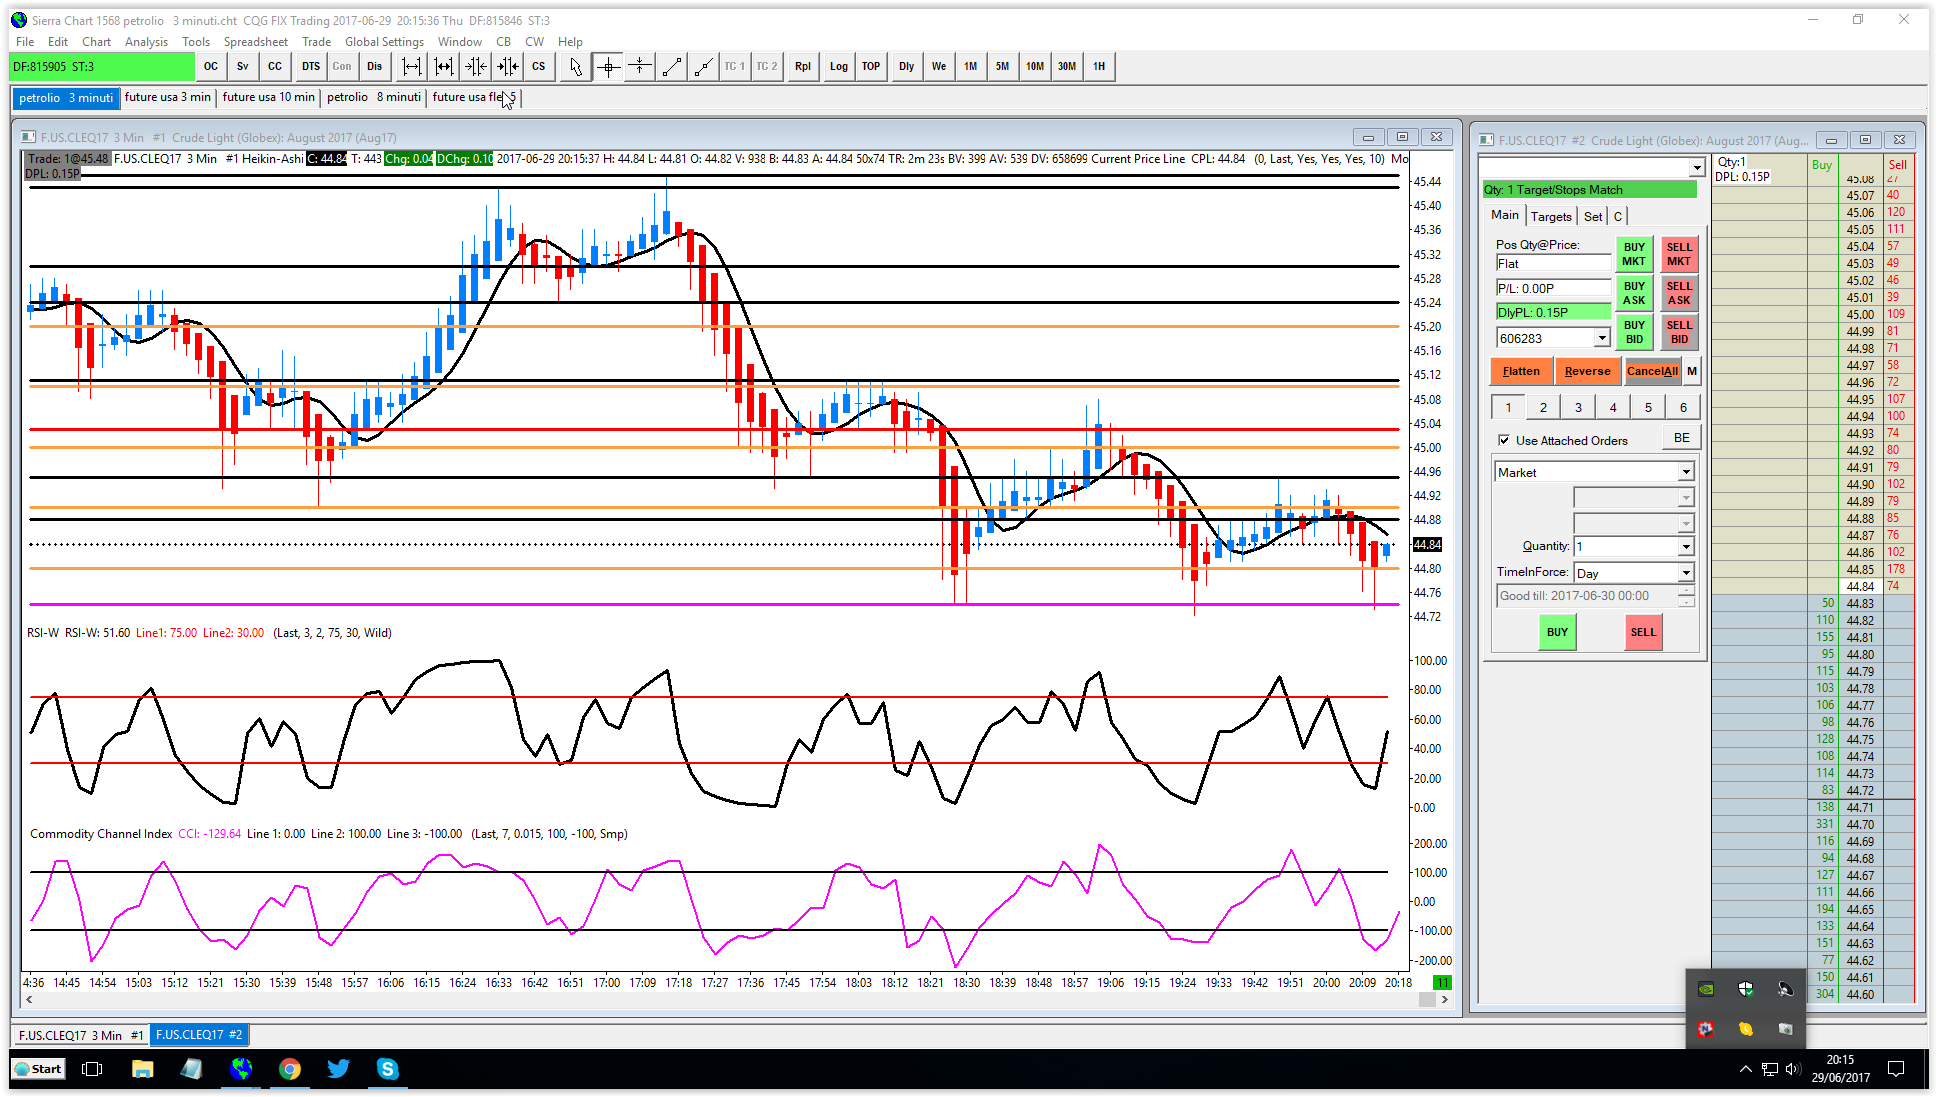Expand the TimeInForce Day dropdown
Image resolution: width=1937 pixels, height=1097 pixels.
pyautogui.click(x=1686, y=573)
